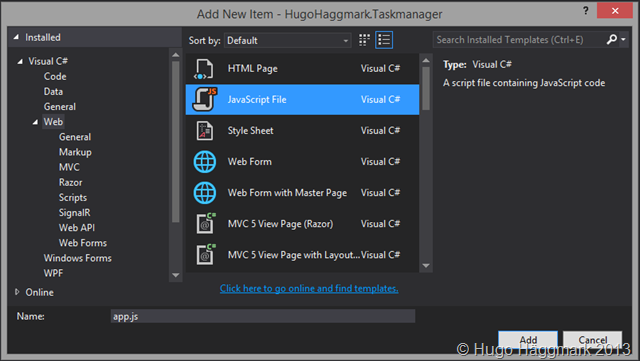
Task: Open the search options dropdown arrow
Action: 623,40
